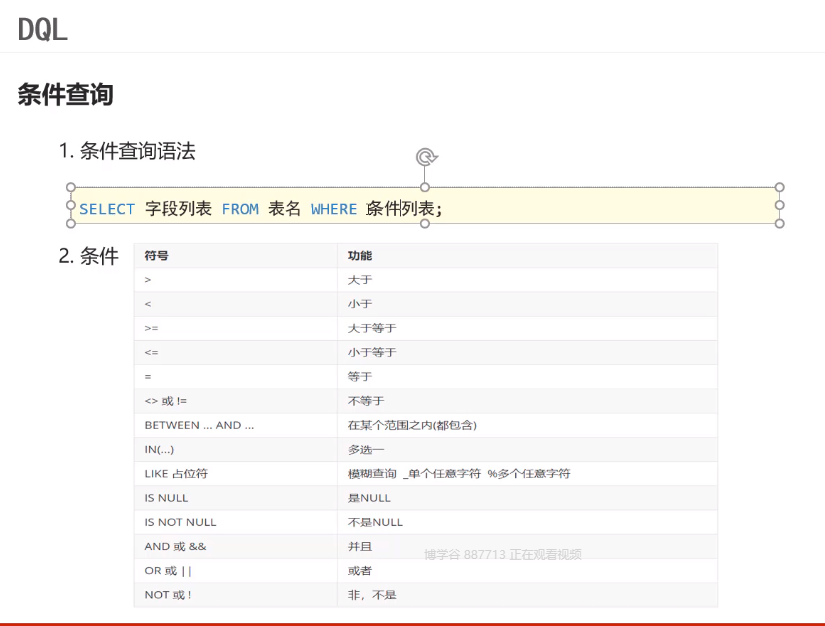Click the top-left resize handle of the SELECT text box
825x626 pixels.
tap(71, 187)
